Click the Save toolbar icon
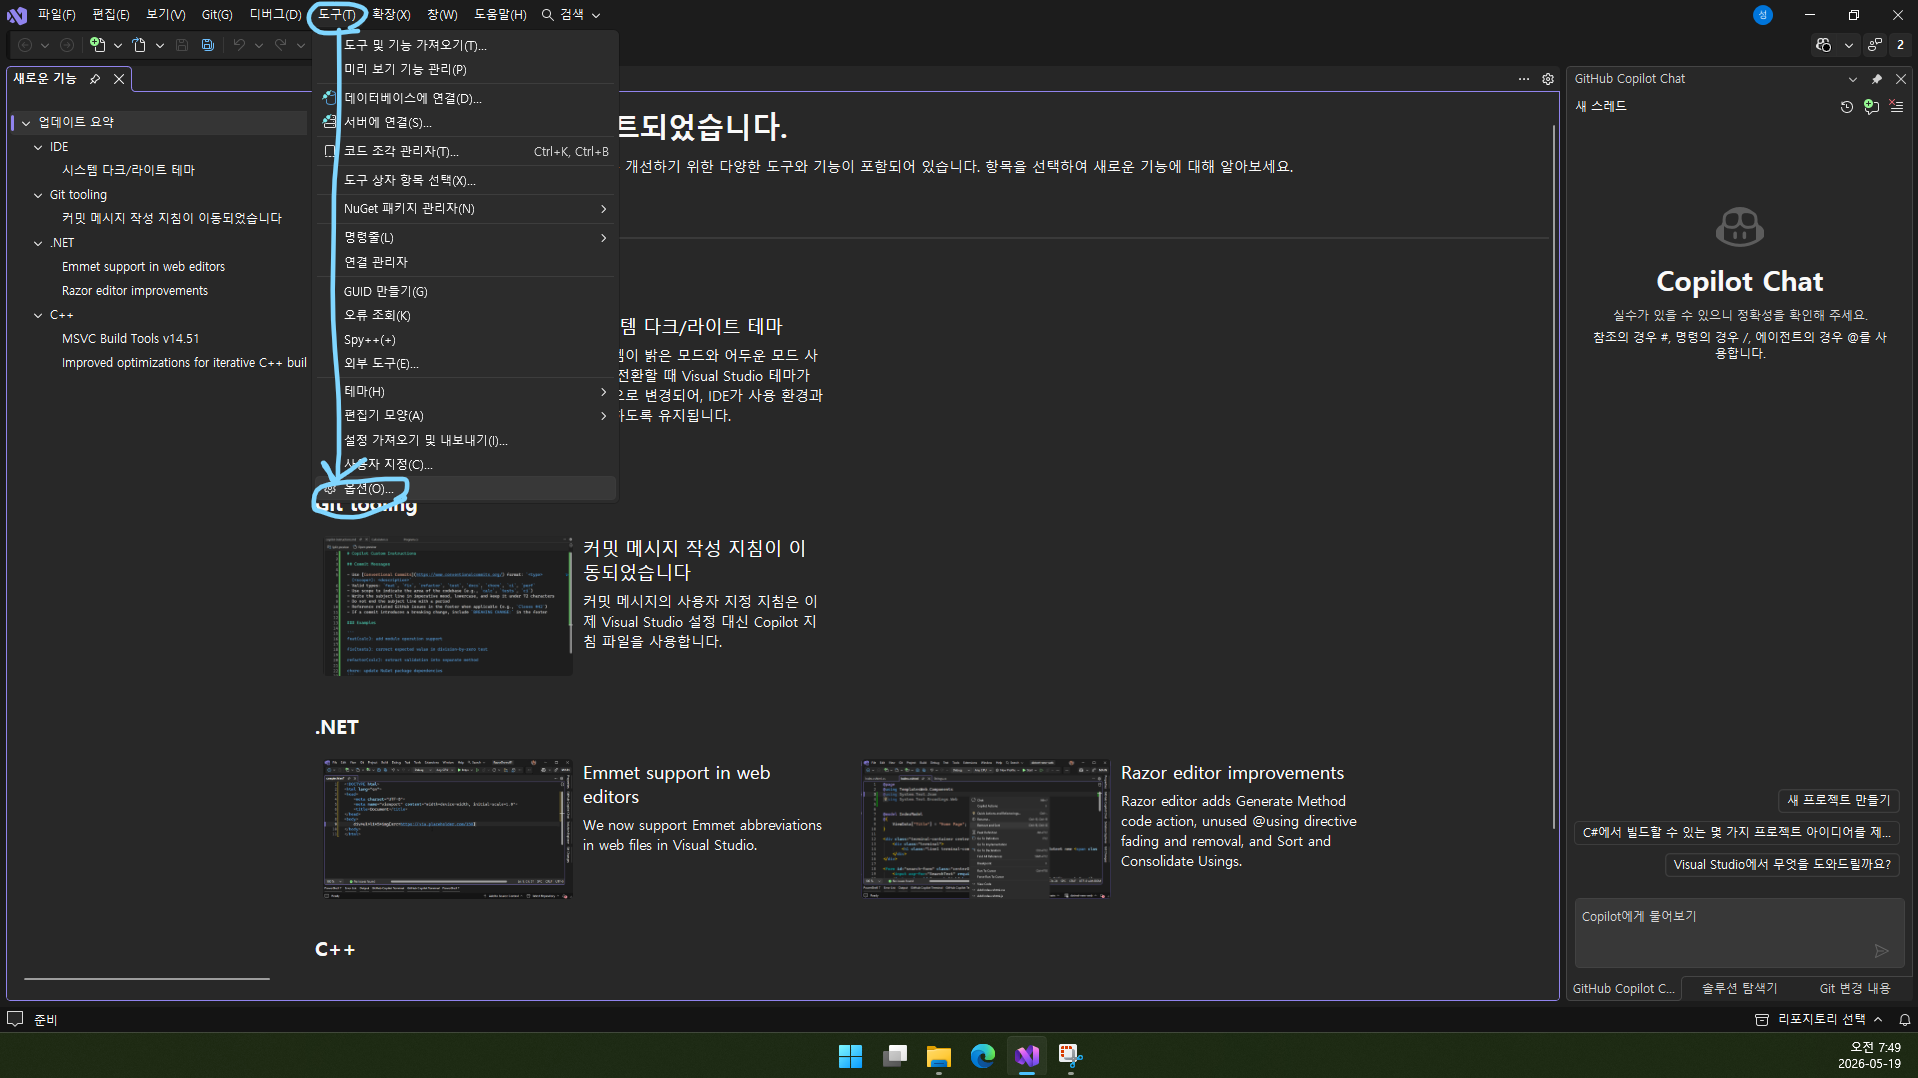The width and height of the screenshot is (1918, 1078). (182, 45)
